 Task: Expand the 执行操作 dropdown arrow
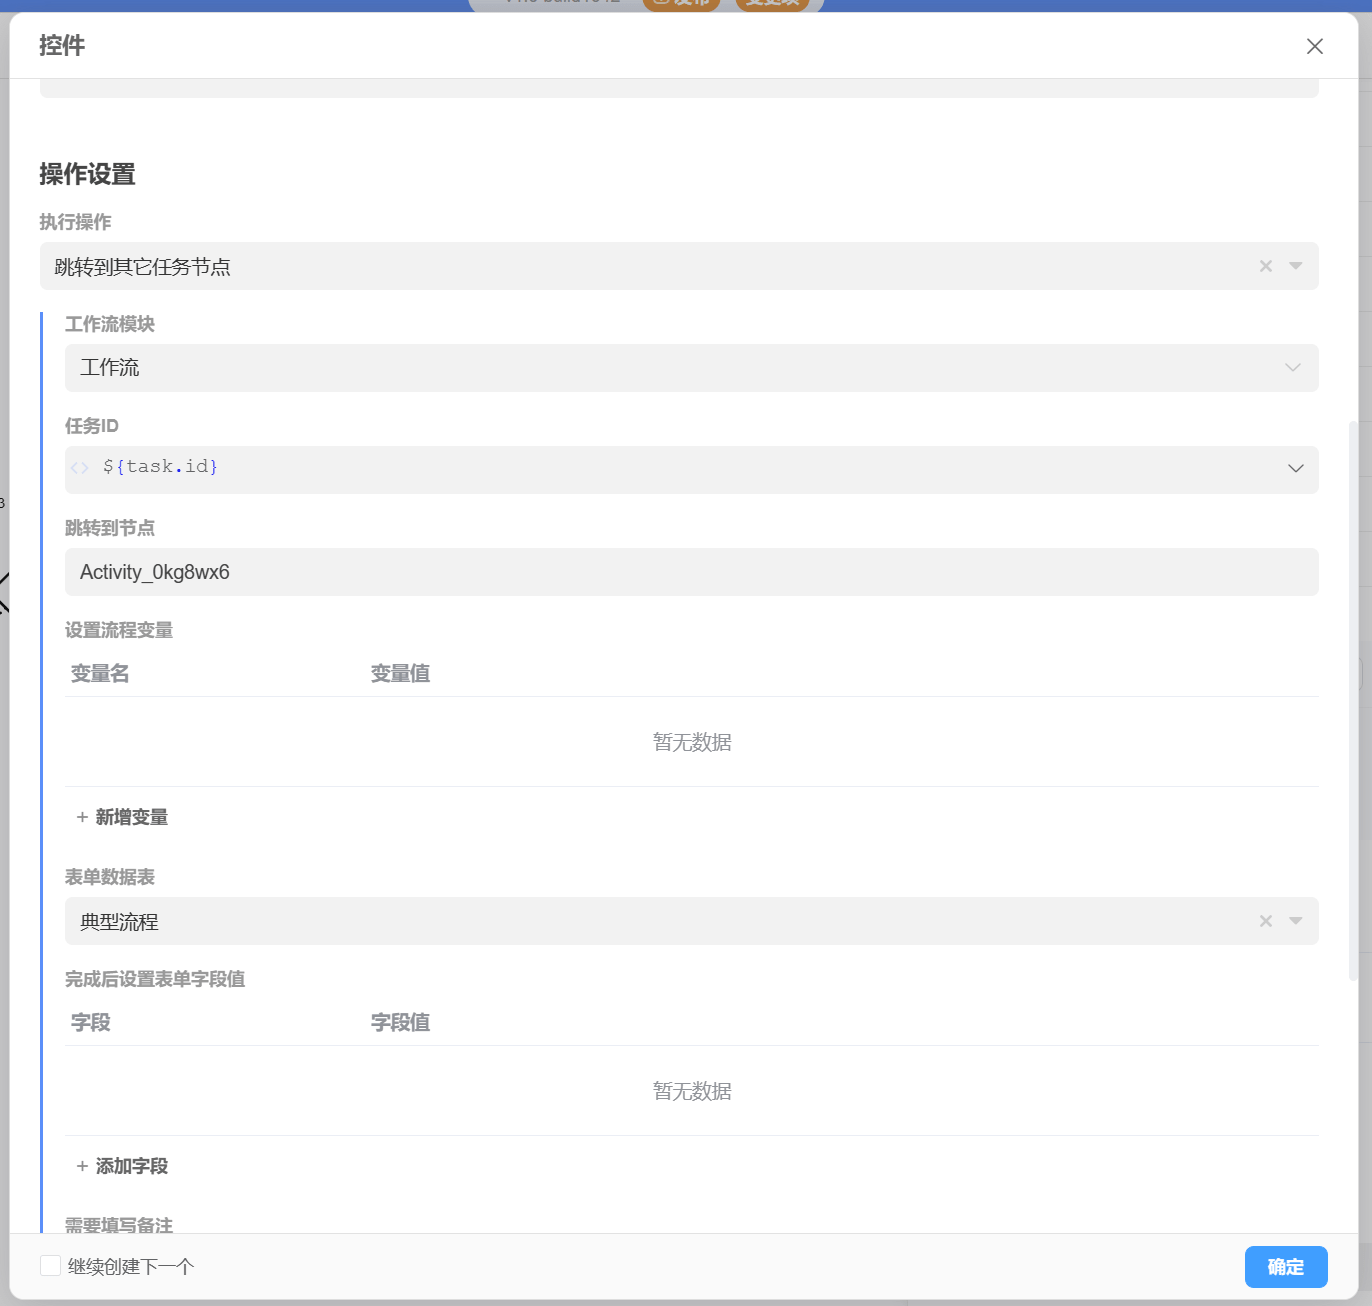[1295, 266]
